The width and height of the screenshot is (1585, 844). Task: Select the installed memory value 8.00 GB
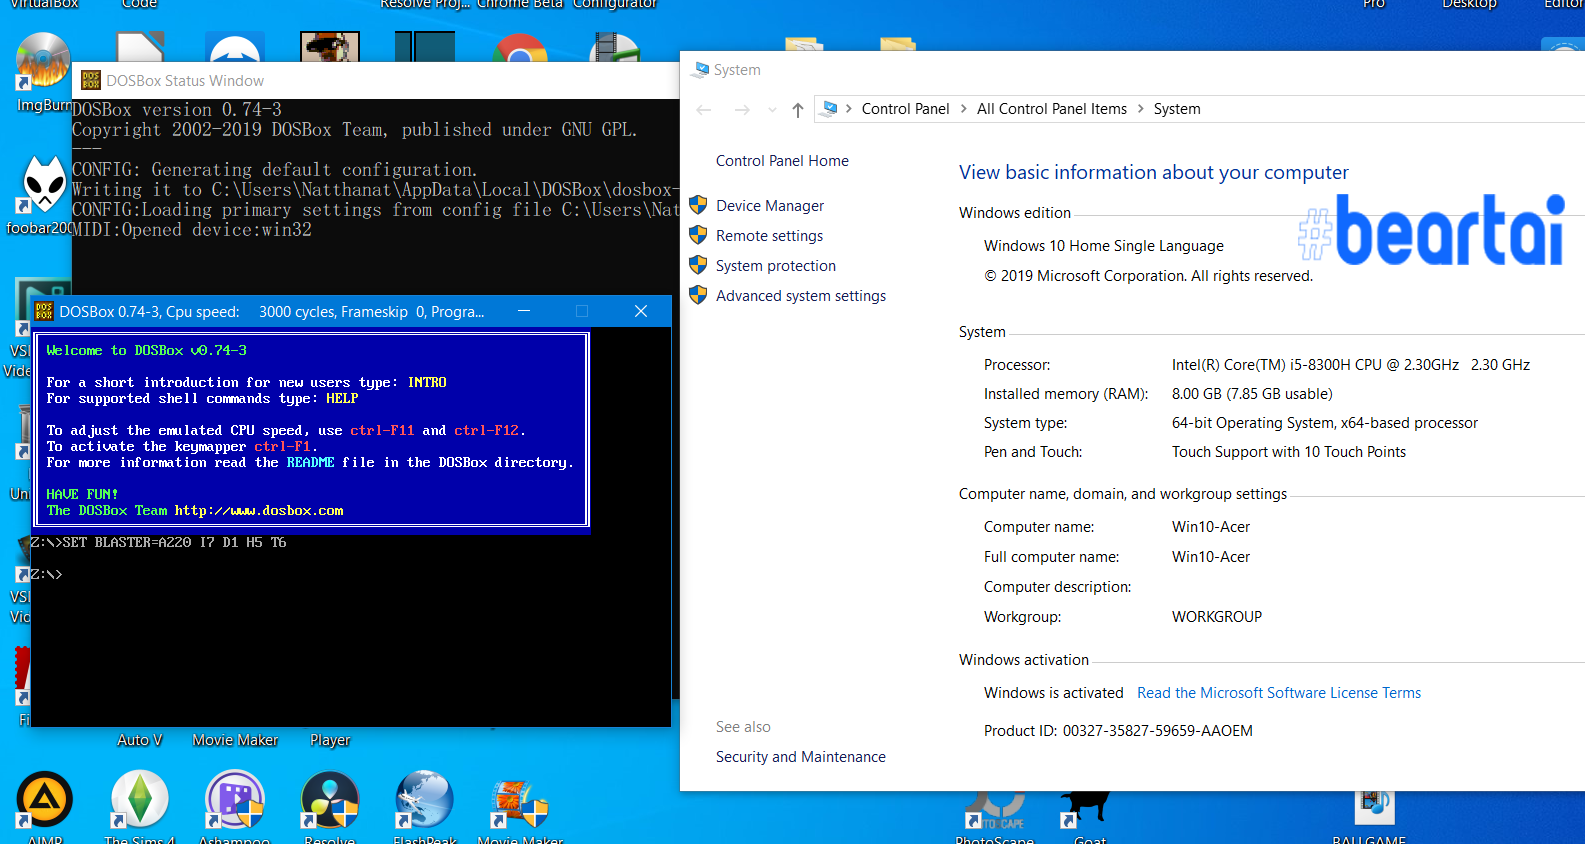(x=1252, y=394)
